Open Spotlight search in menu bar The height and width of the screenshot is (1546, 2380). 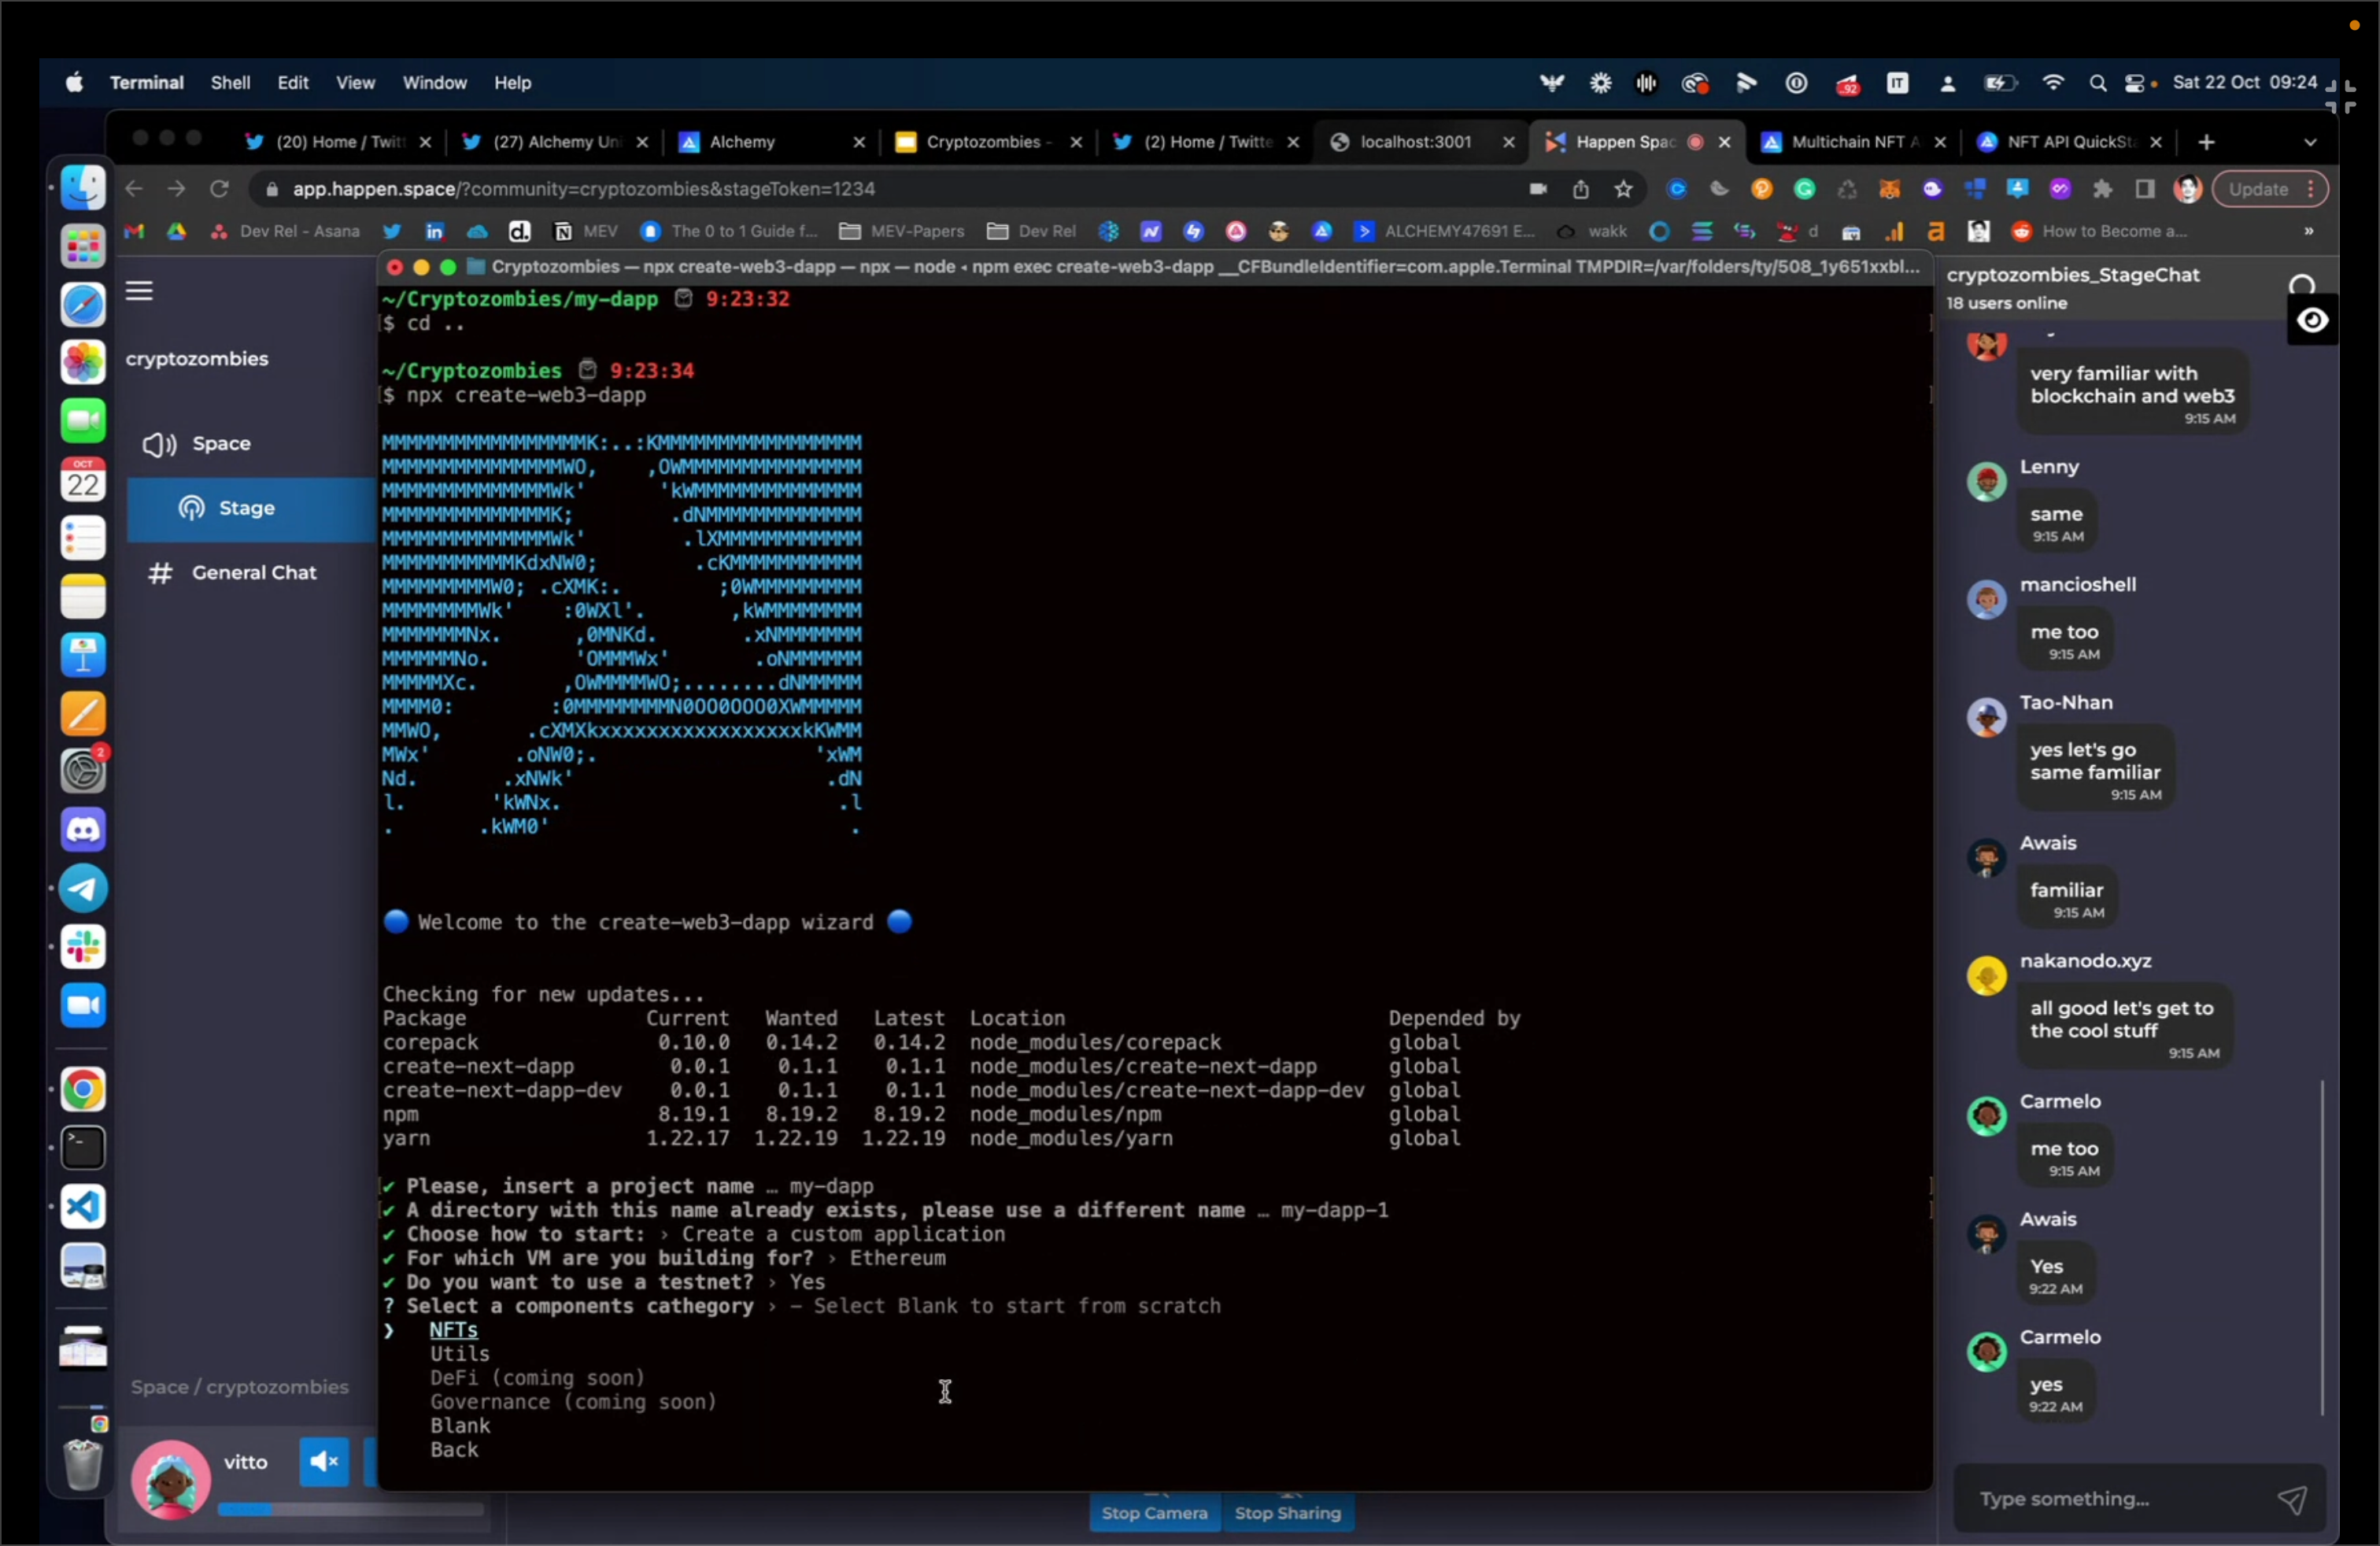click(x=2097, y=83)
